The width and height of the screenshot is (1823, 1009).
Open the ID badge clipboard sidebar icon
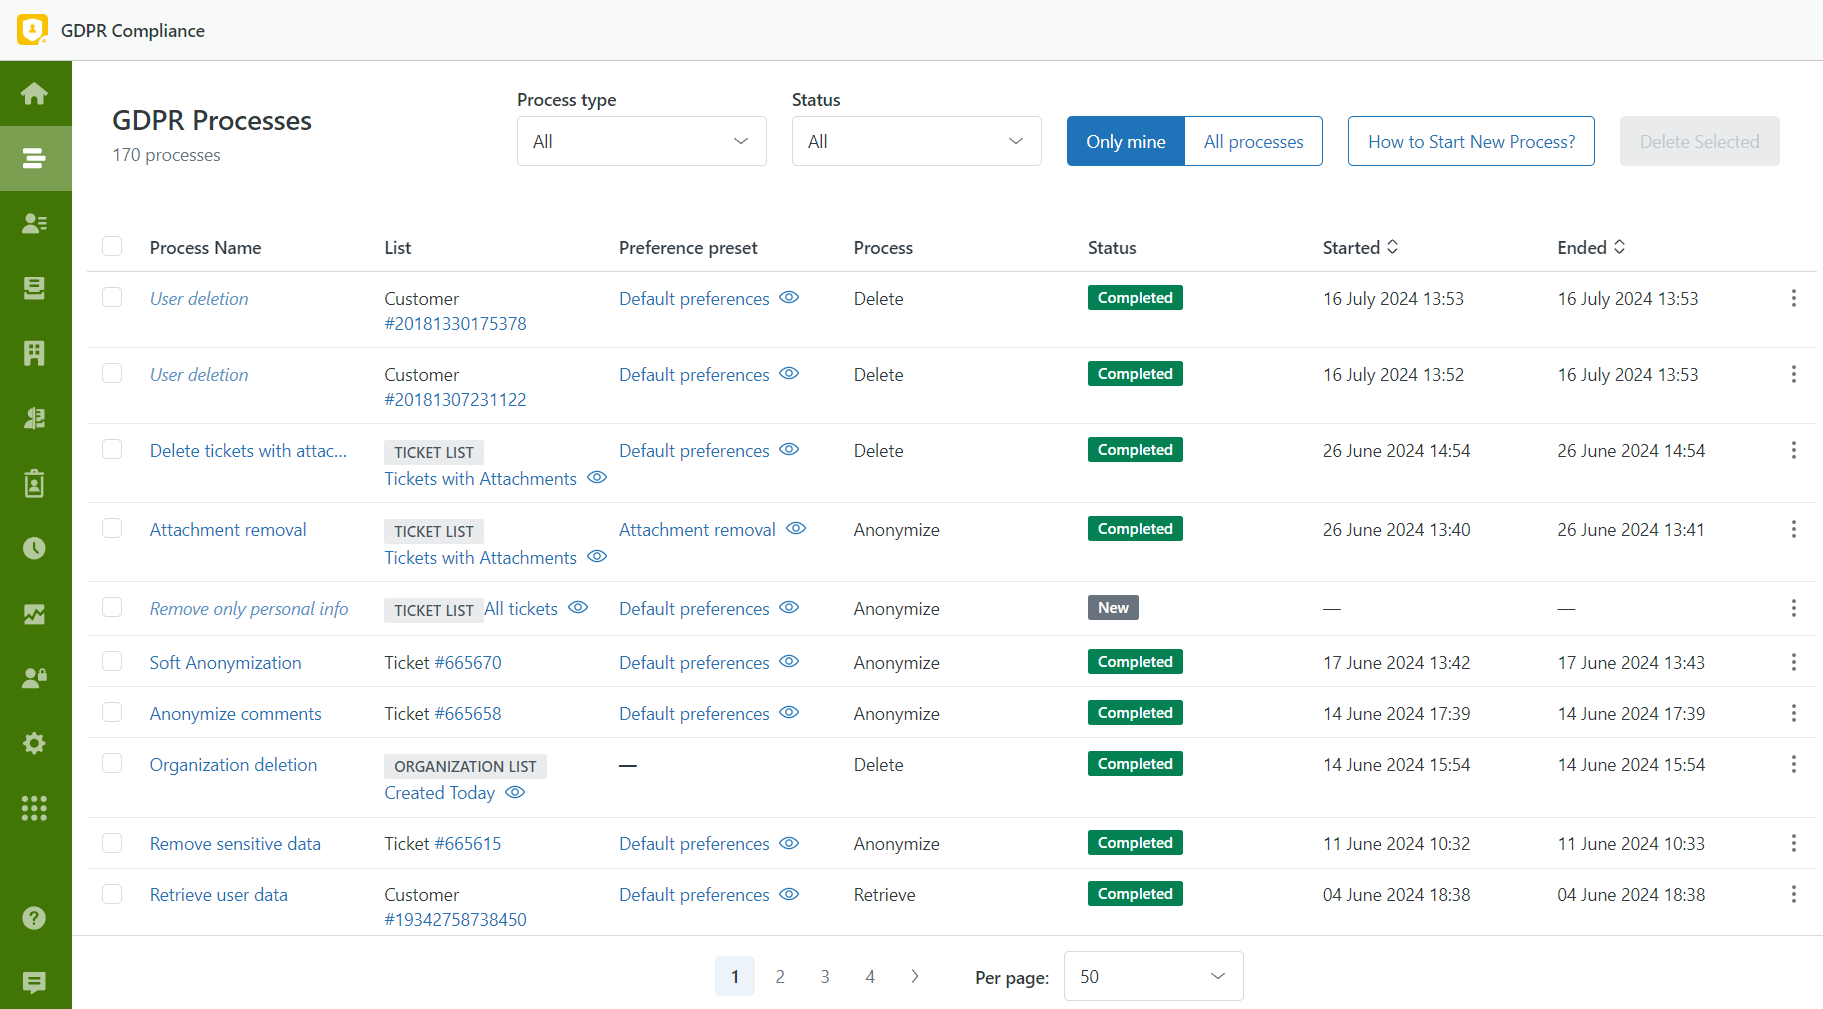[35, 483]
